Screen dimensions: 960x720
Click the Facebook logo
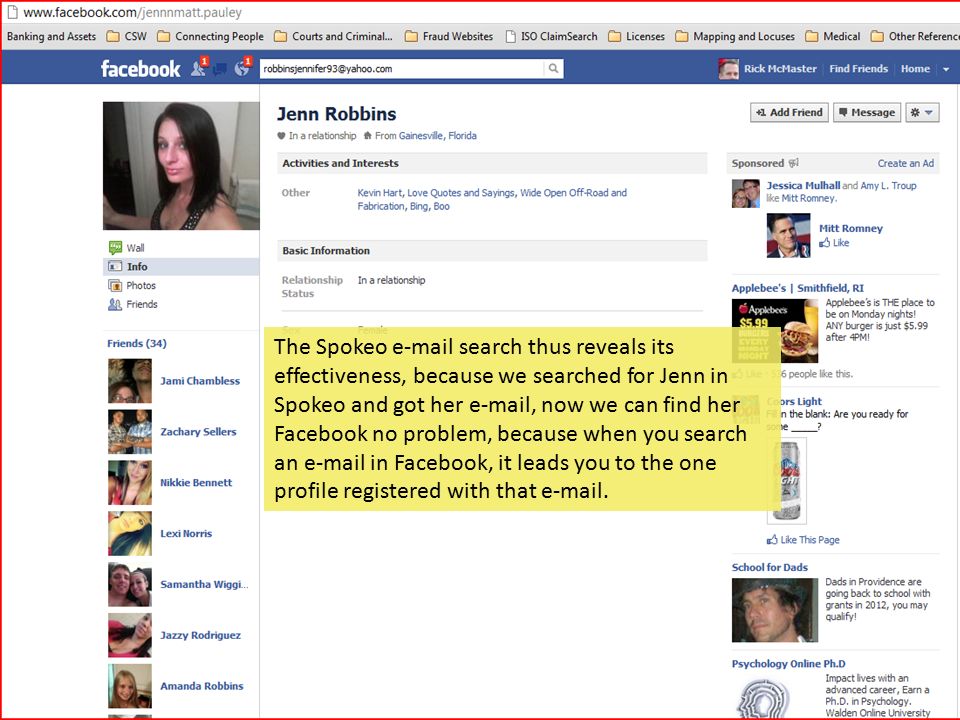(140, 69)
